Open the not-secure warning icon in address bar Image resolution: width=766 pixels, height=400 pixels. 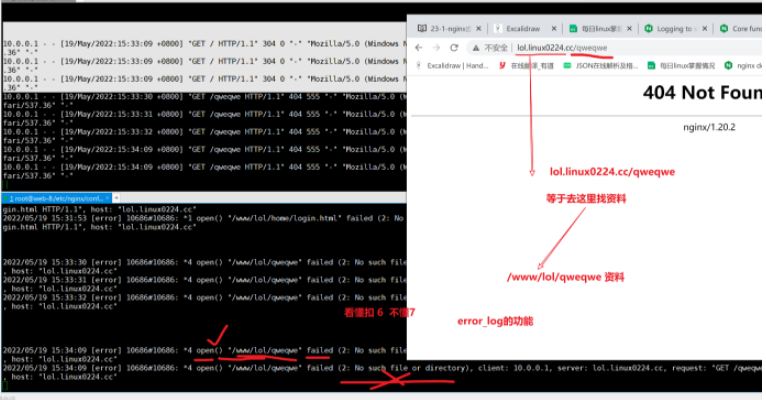click(x=476, y=48)
